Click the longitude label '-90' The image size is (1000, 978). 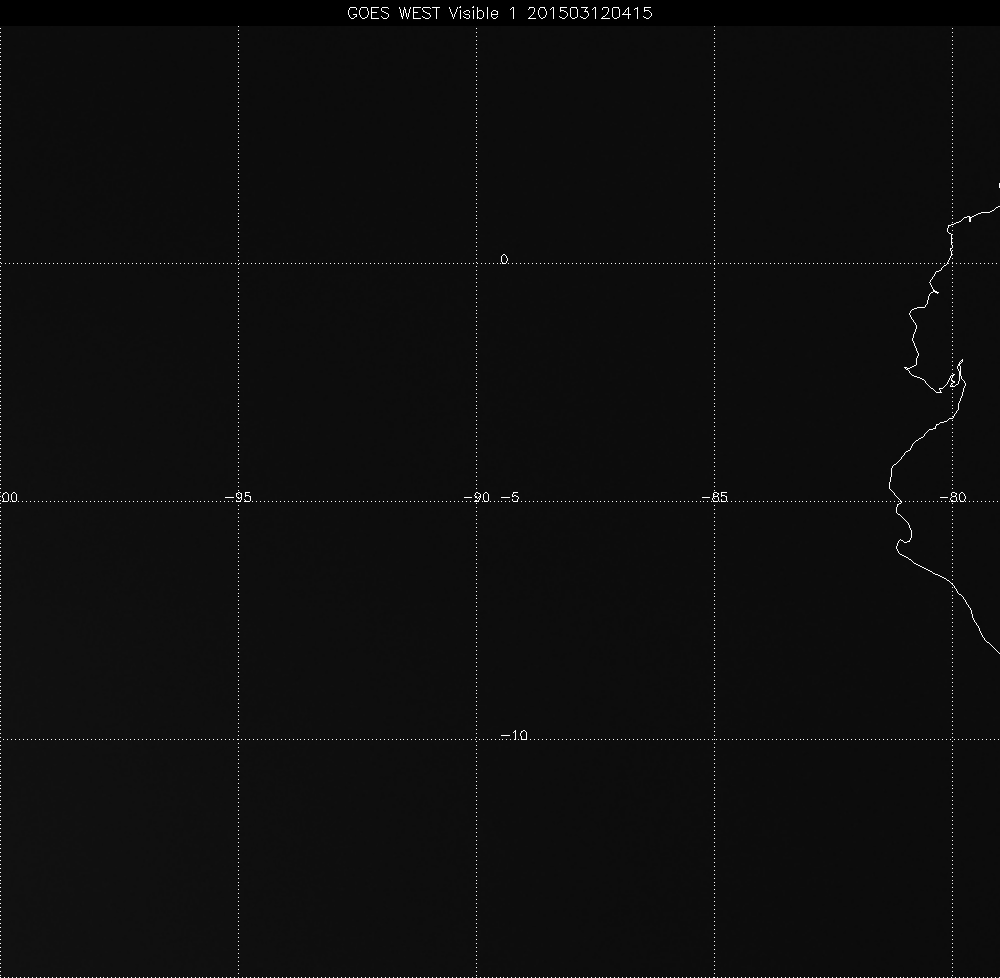(476, 497)
